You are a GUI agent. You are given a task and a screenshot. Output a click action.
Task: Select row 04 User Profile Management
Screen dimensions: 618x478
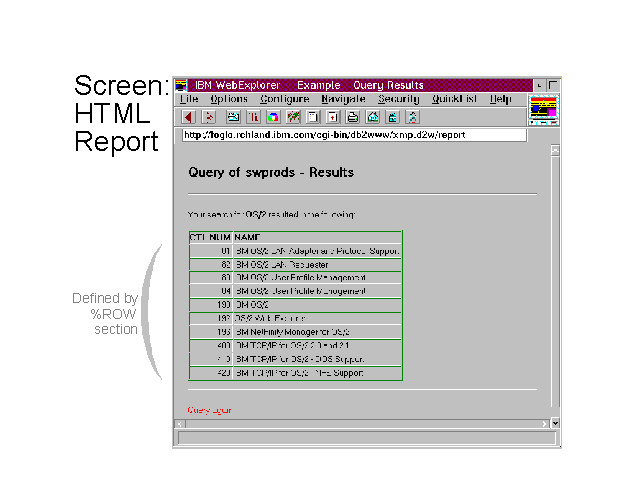tap(296, 291)
